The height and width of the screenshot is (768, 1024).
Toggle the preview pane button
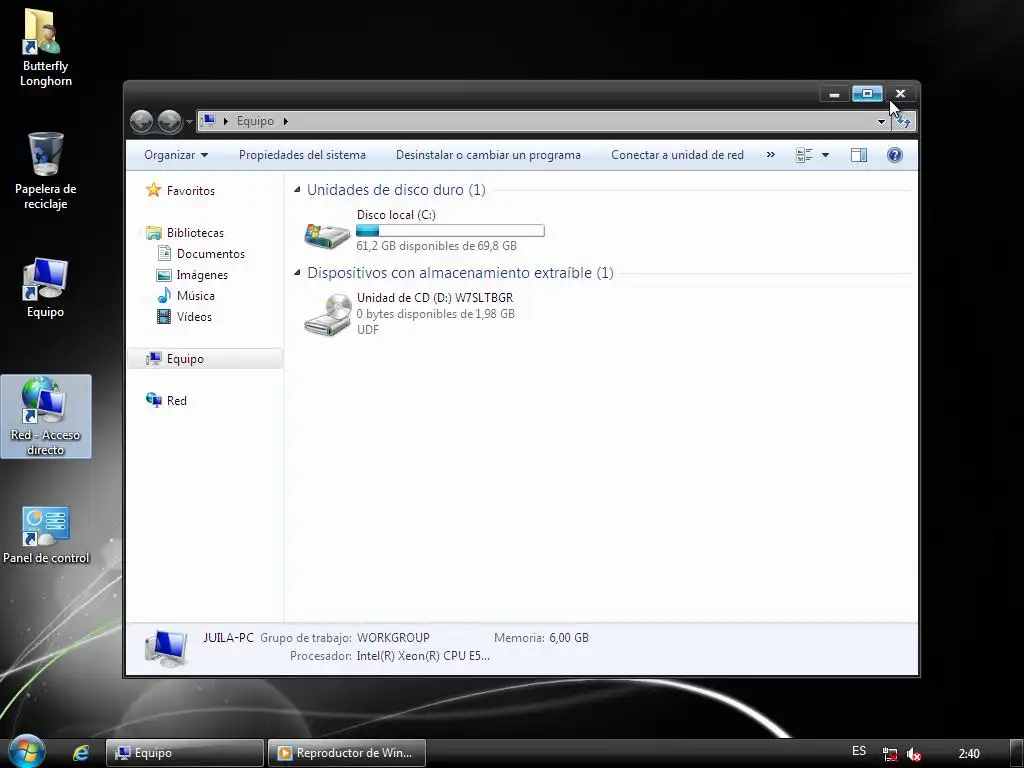pos(859,155)
